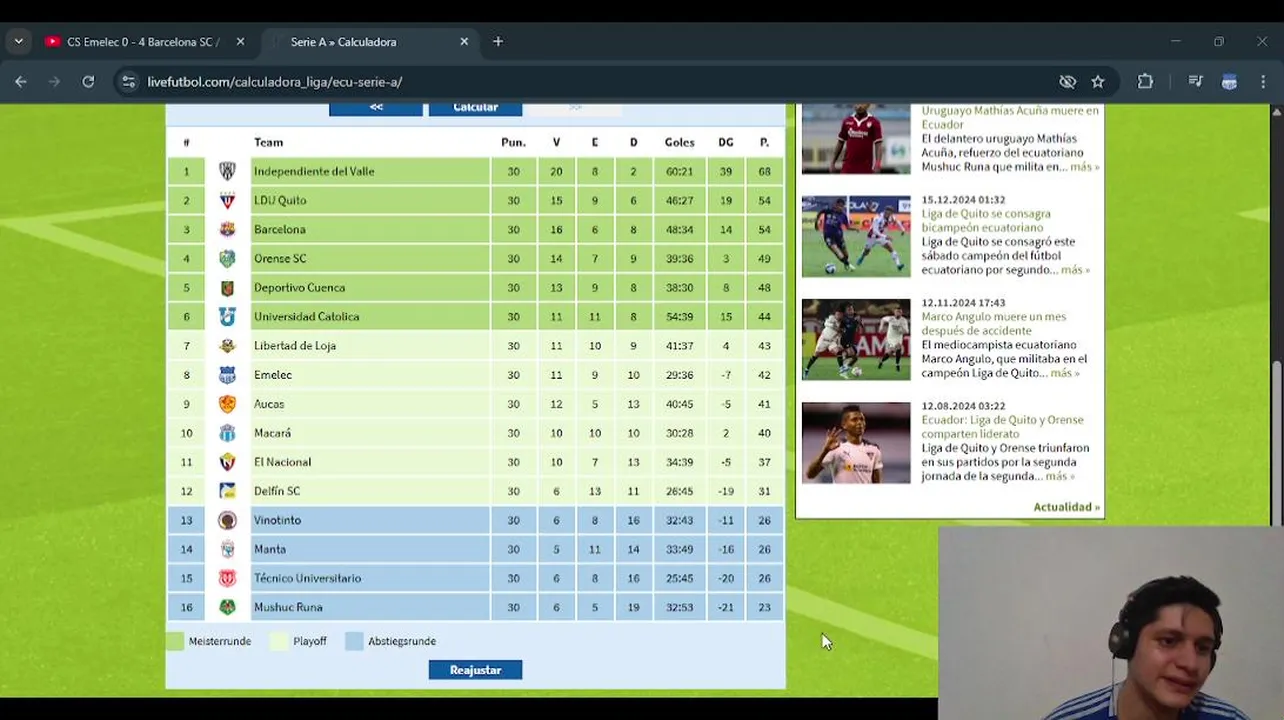Click the address bar URL field
Viewport: 1284px width, 720px height.
pos(590,82)
